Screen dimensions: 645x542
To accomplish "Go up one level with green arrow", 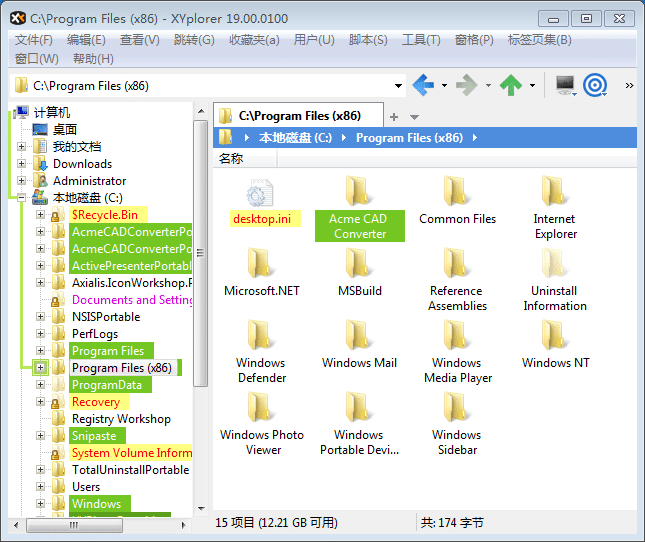I will [x=511, y=86].
